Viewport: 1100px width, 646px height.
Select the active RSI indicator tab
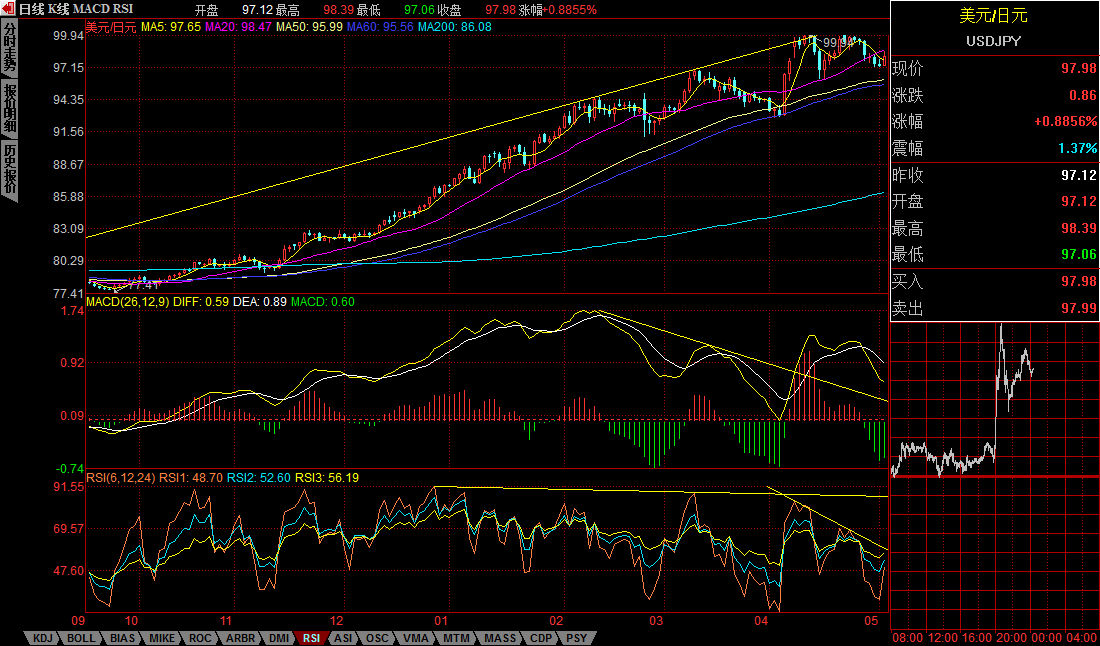[x=312, y=638]
